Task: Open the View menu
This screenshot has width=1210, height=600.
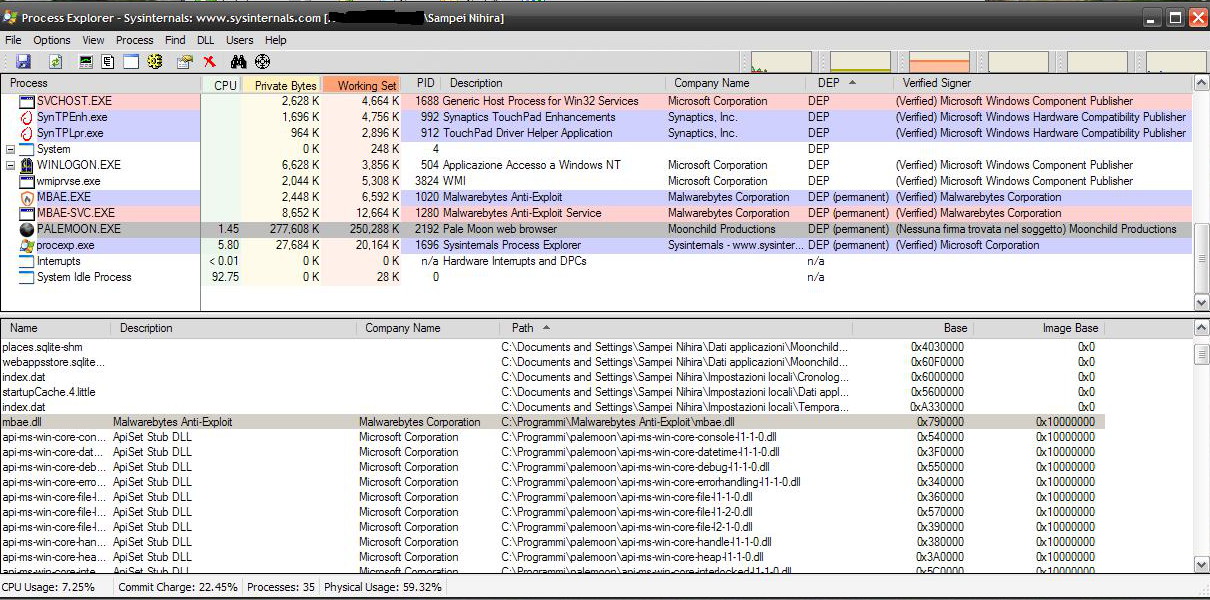Action: click(x=93, y=40)
